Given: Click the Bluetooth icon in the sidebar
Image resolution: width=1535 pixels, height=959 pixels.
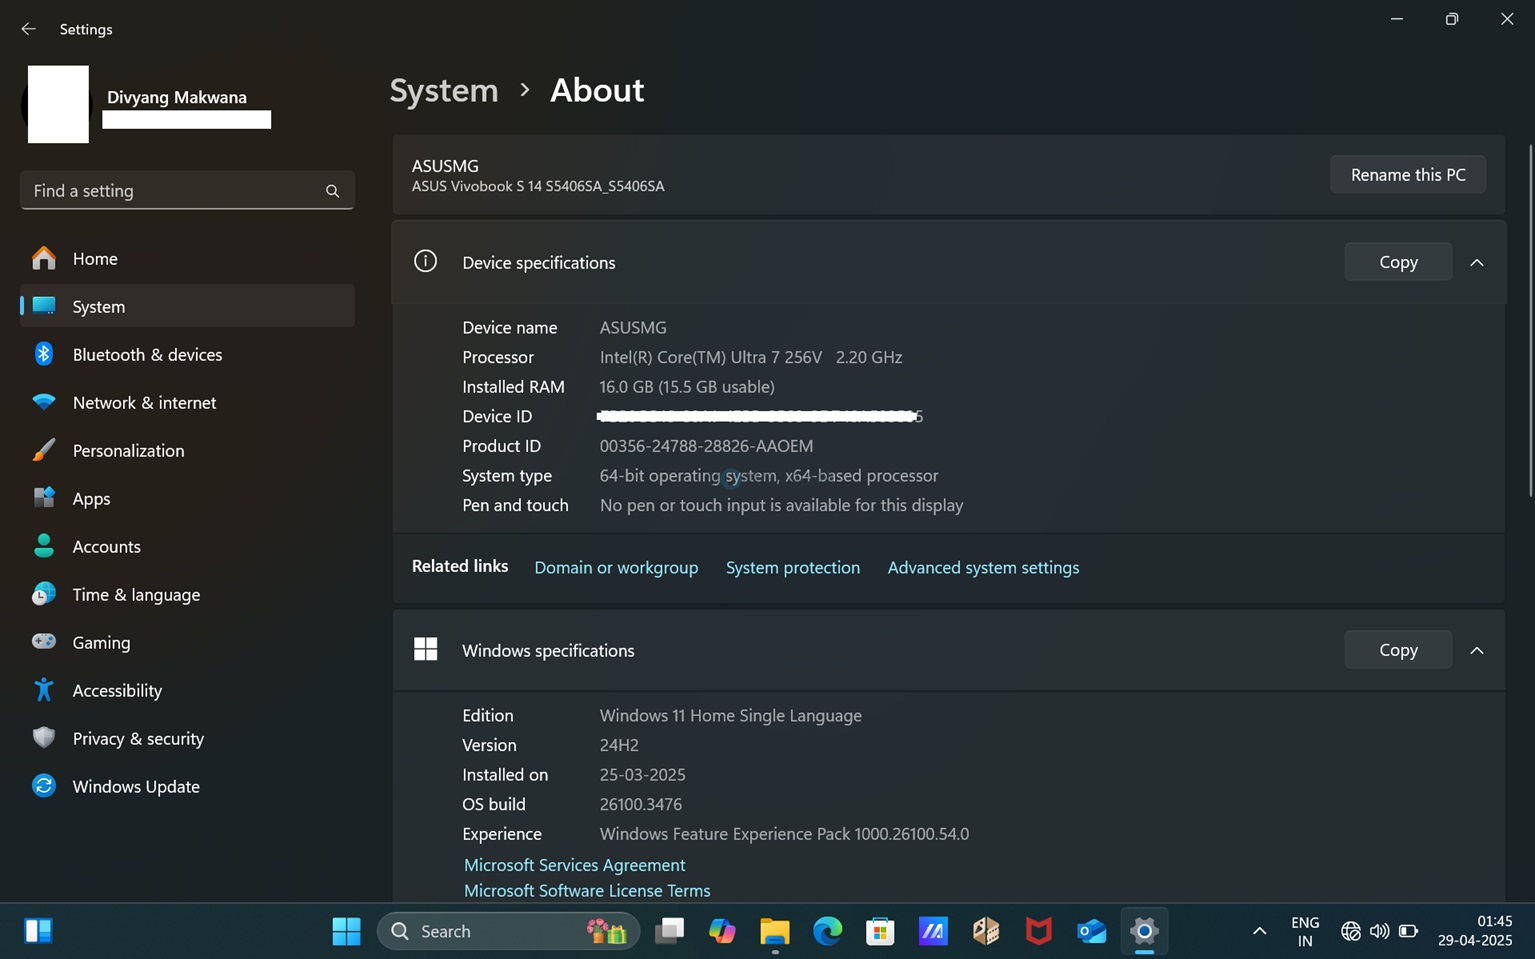Looking at the screenshot, I should coord(44,354).
